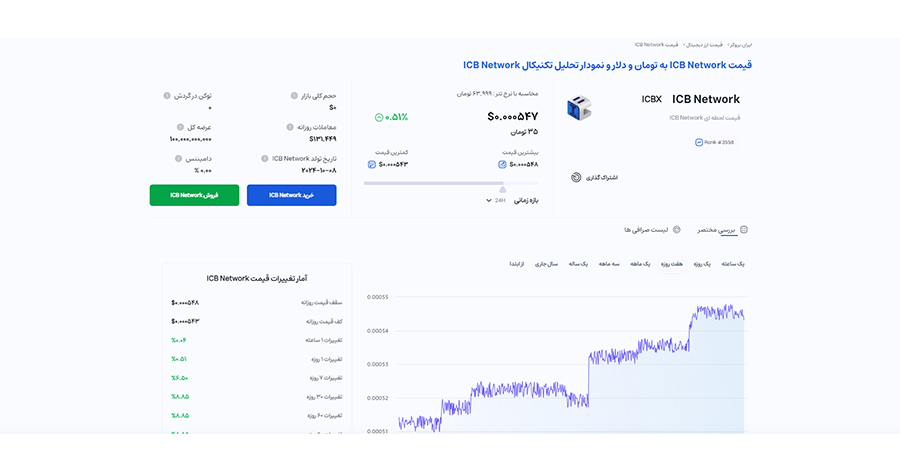
Task: Click the lowest price (کمترین قیمت) chart icon
Action: (x=371, y=165)
